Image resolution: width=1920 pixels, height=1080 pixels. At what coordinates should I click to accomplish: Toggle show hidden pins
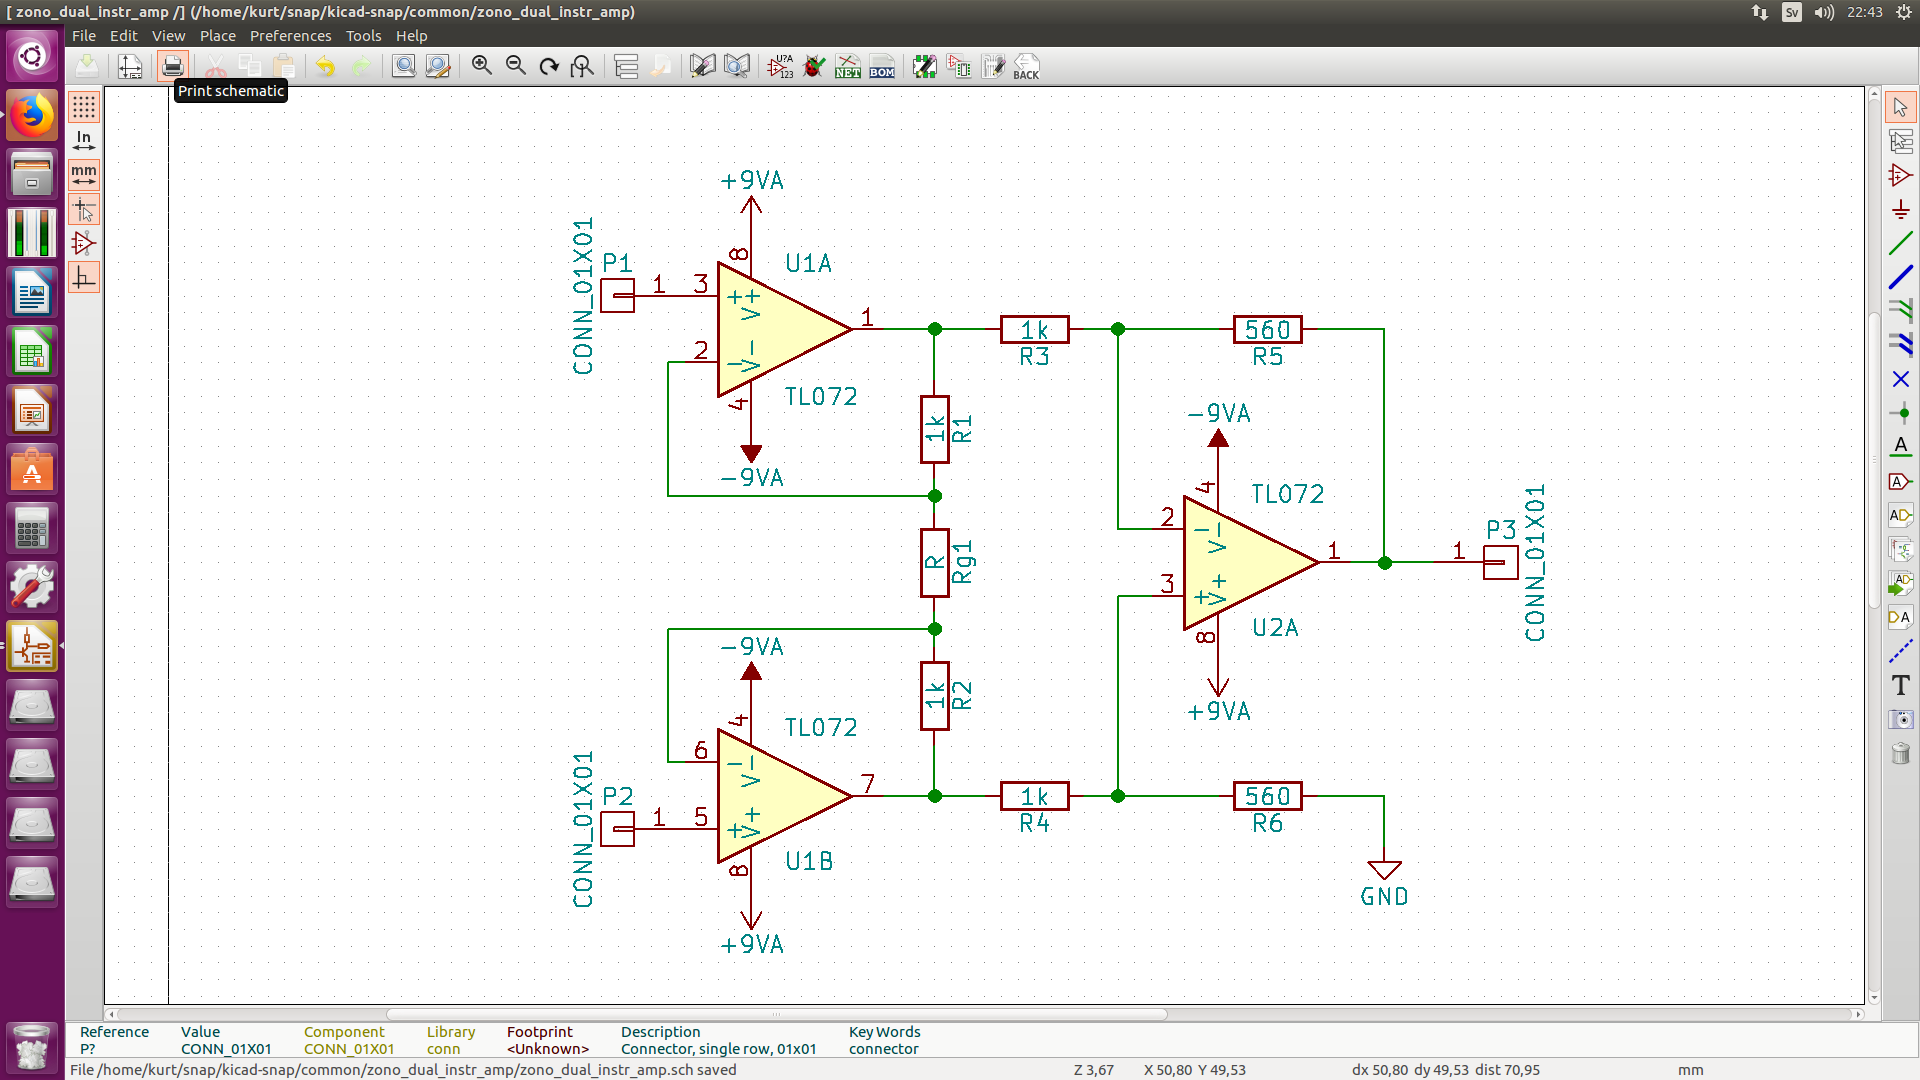point(84,243)
